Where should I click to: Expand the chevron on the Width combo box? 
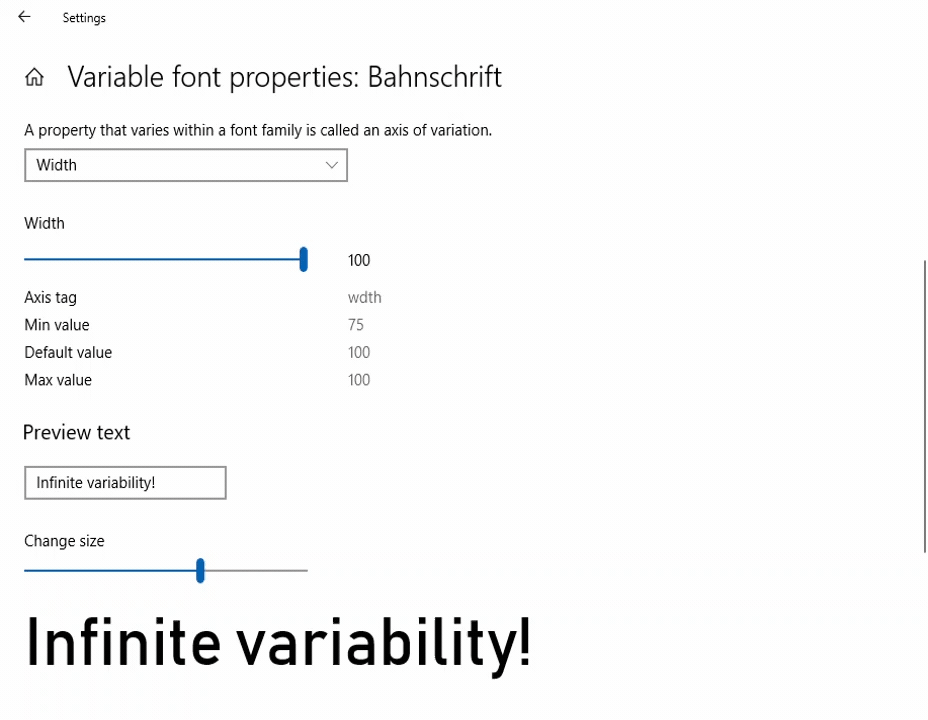tap(331, 165)
